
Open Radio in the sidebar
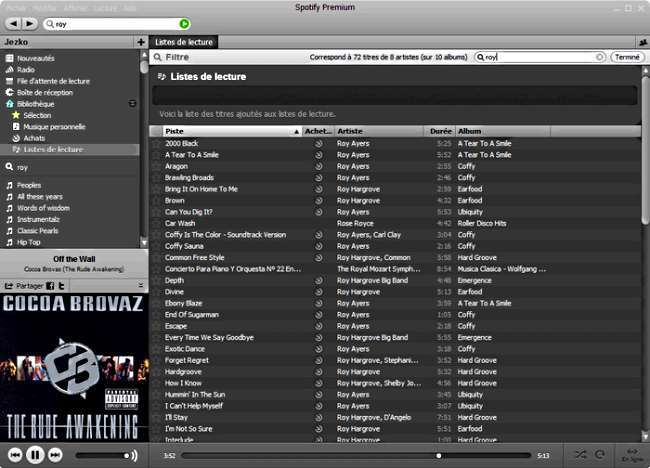click(26, 70)
